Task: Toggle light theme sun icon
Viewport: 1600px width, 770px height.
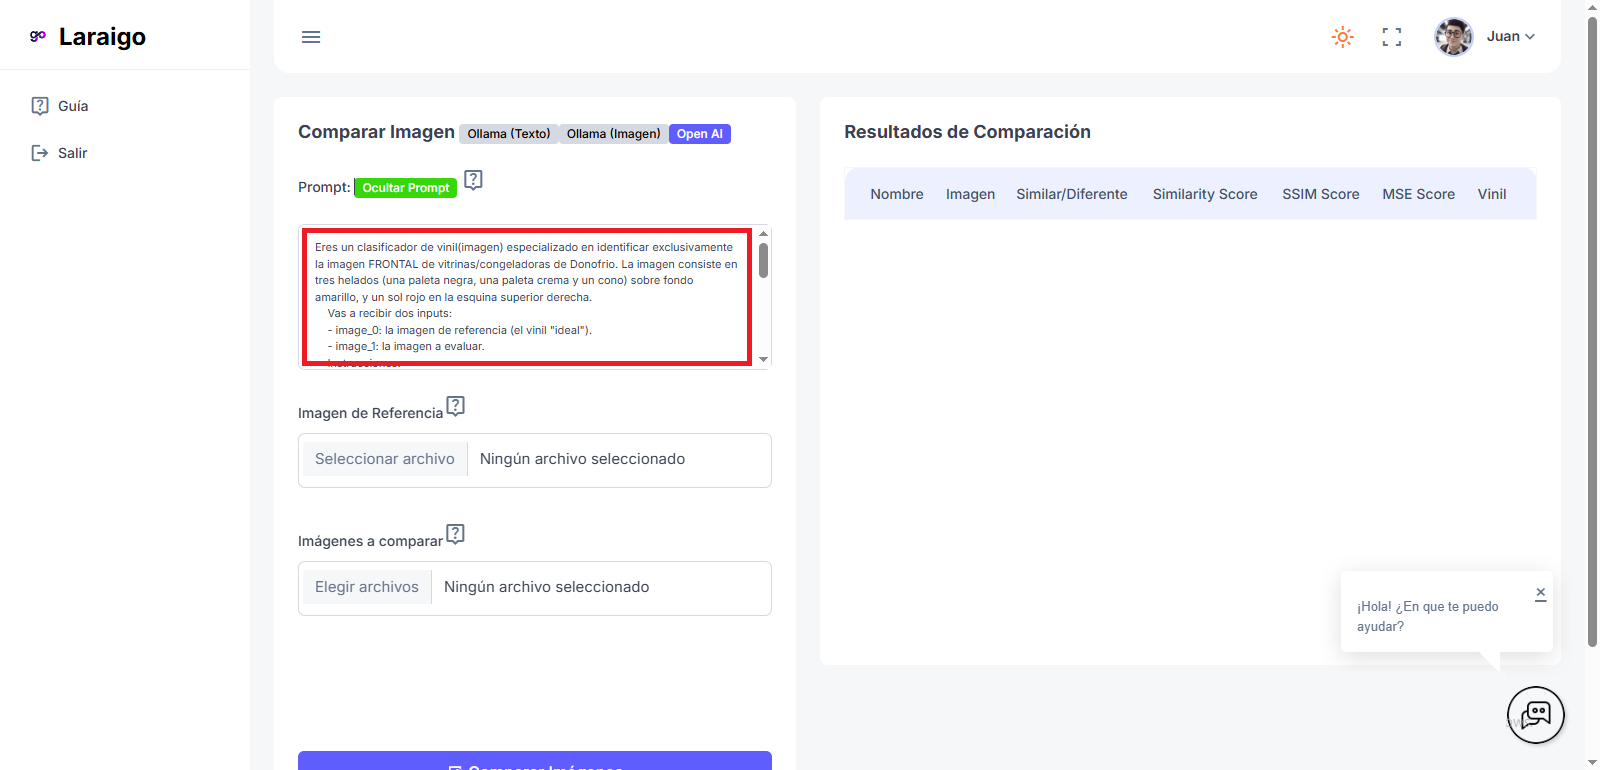Action: pos(1342,37)
